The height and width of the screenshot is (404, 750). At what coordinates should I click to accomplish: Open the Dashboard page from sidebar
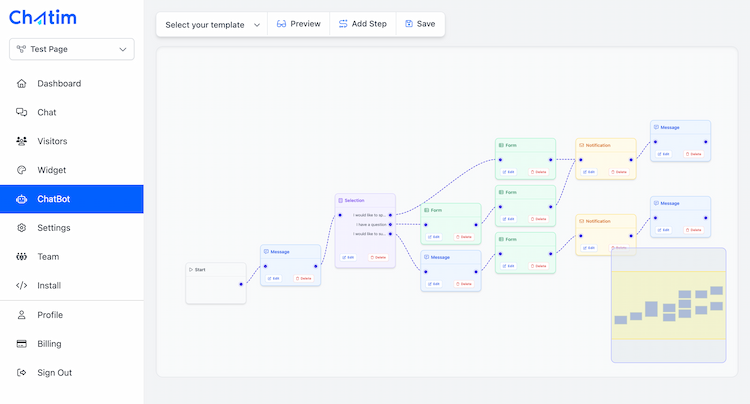(x=59, y=83)
